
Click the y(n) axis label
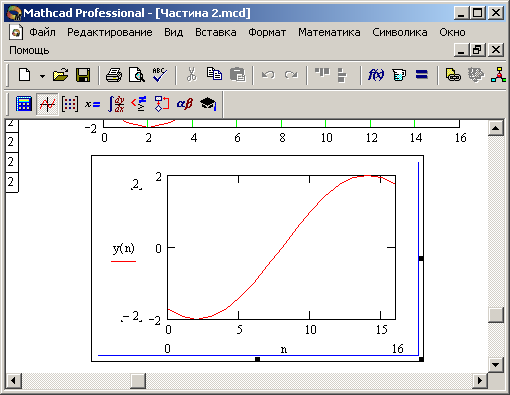tap(124, 249)
